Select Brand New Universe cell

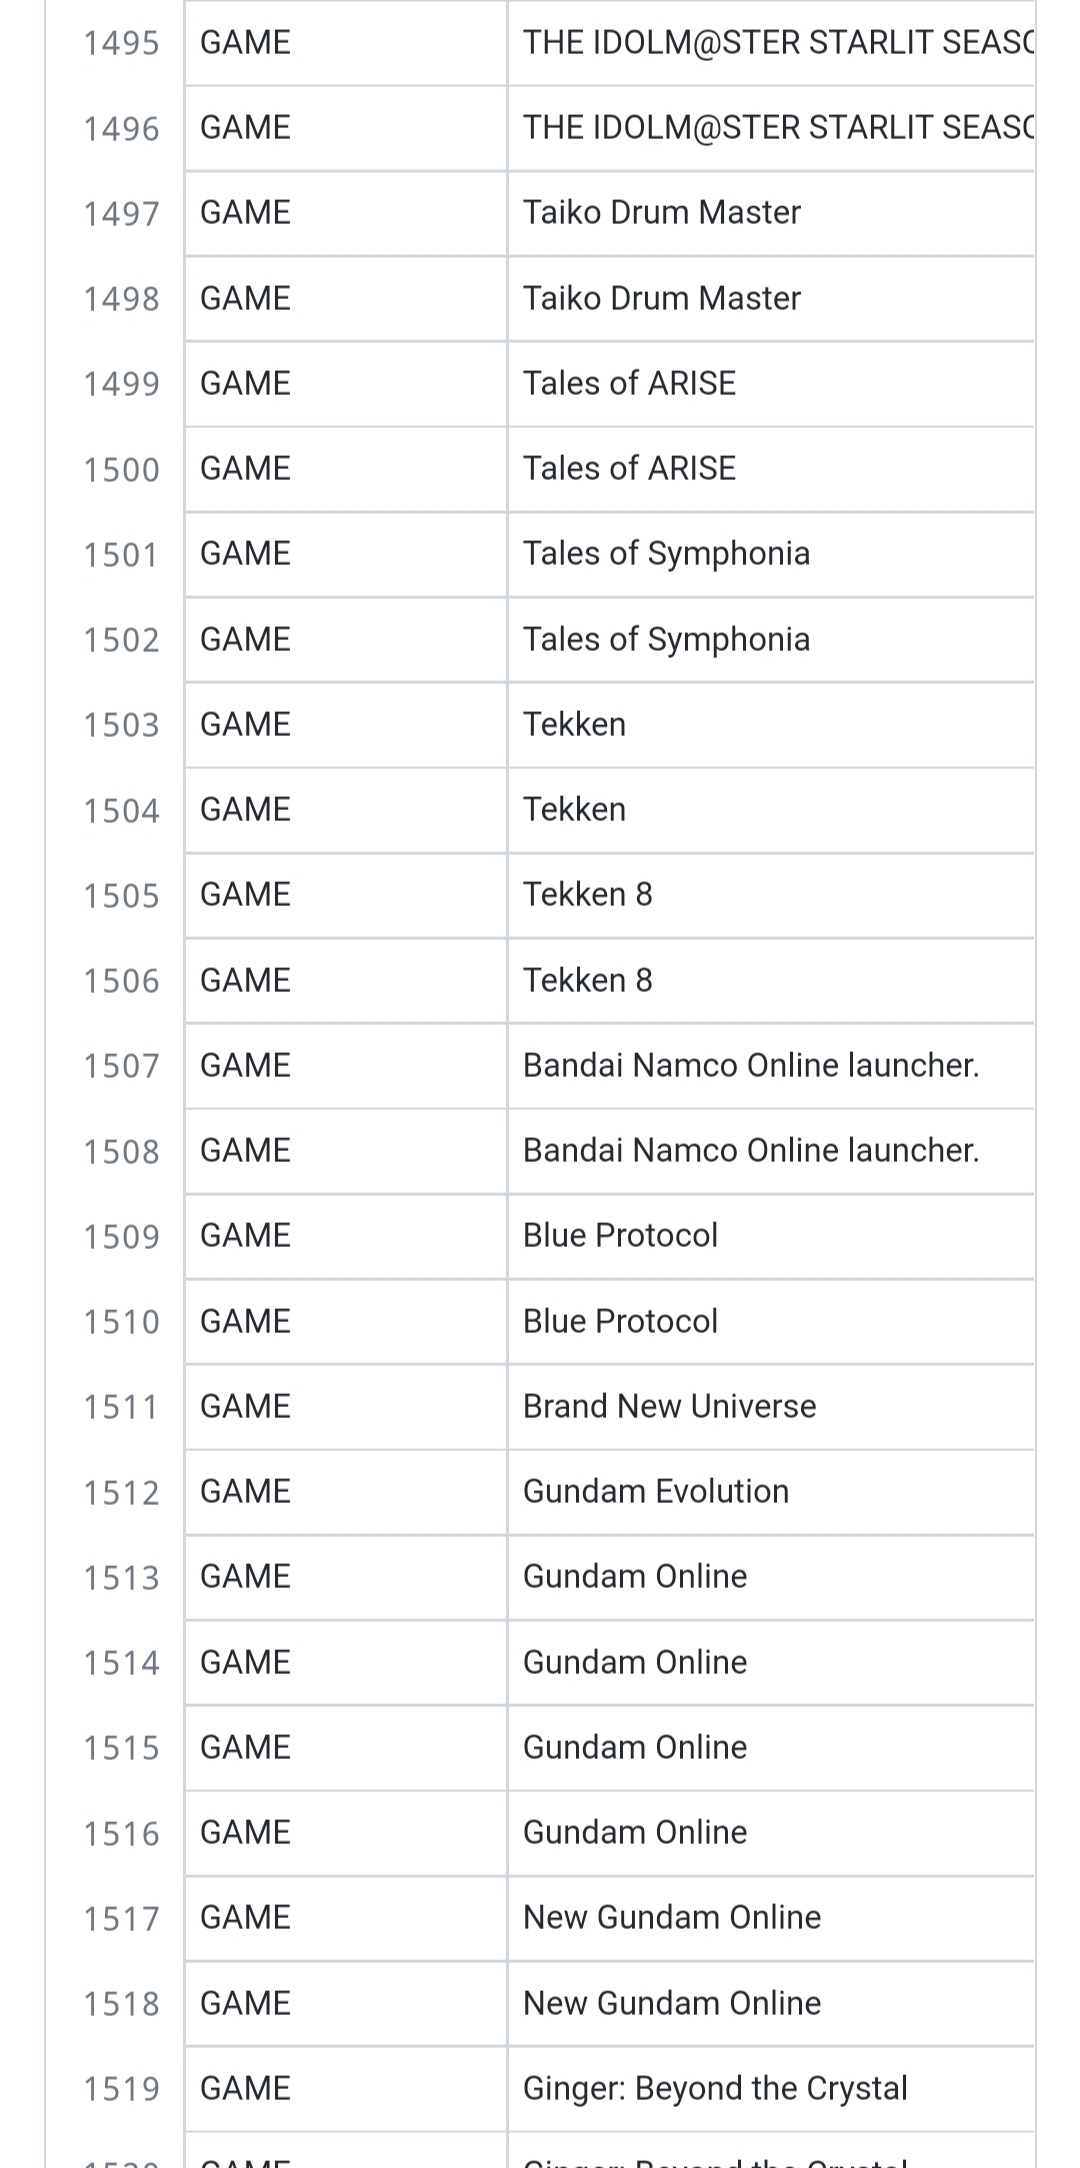[x=771, y=1407]
